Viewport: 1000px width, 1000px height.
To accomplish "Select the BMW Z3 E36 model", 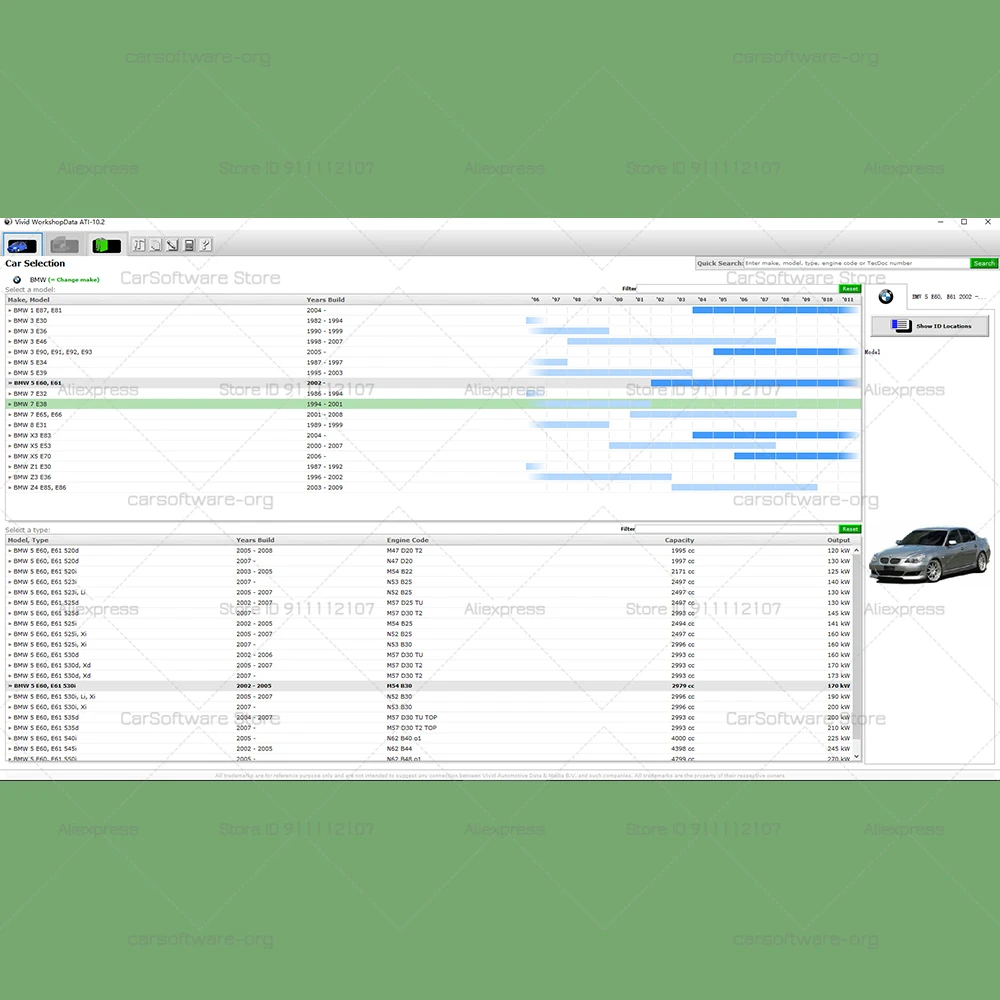I will pyautogui.click(x=433, y=477).
